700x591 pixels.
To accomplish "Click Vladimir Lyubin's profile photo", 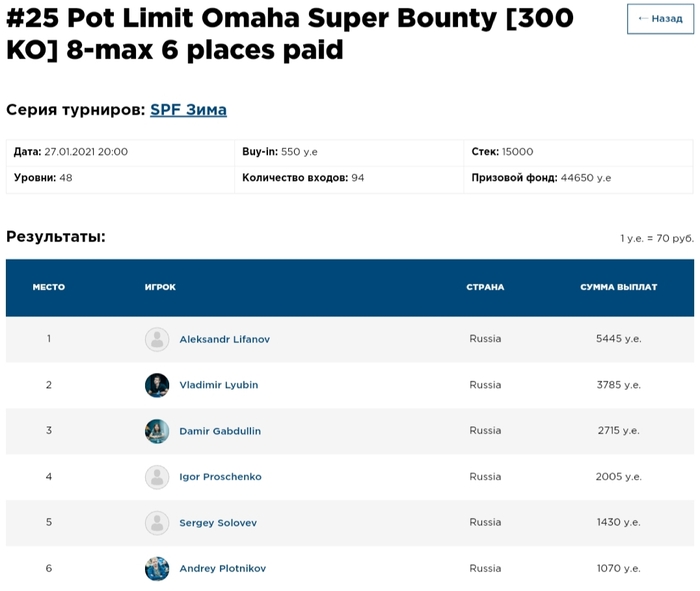I will (x=157, y=385).
